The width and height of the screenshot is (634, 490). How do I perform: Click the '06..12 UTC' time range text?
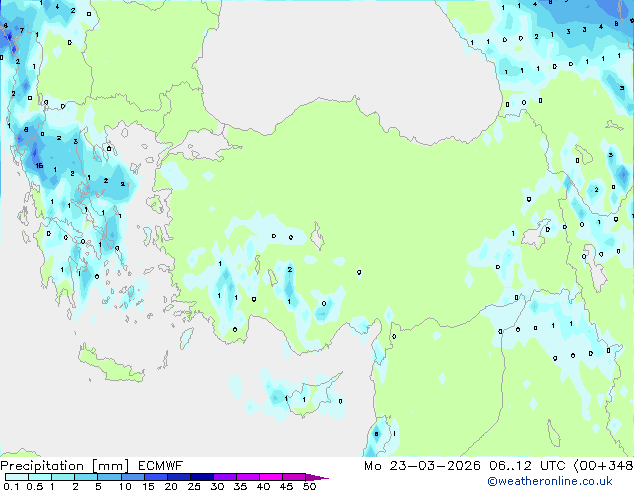(527, 466)
